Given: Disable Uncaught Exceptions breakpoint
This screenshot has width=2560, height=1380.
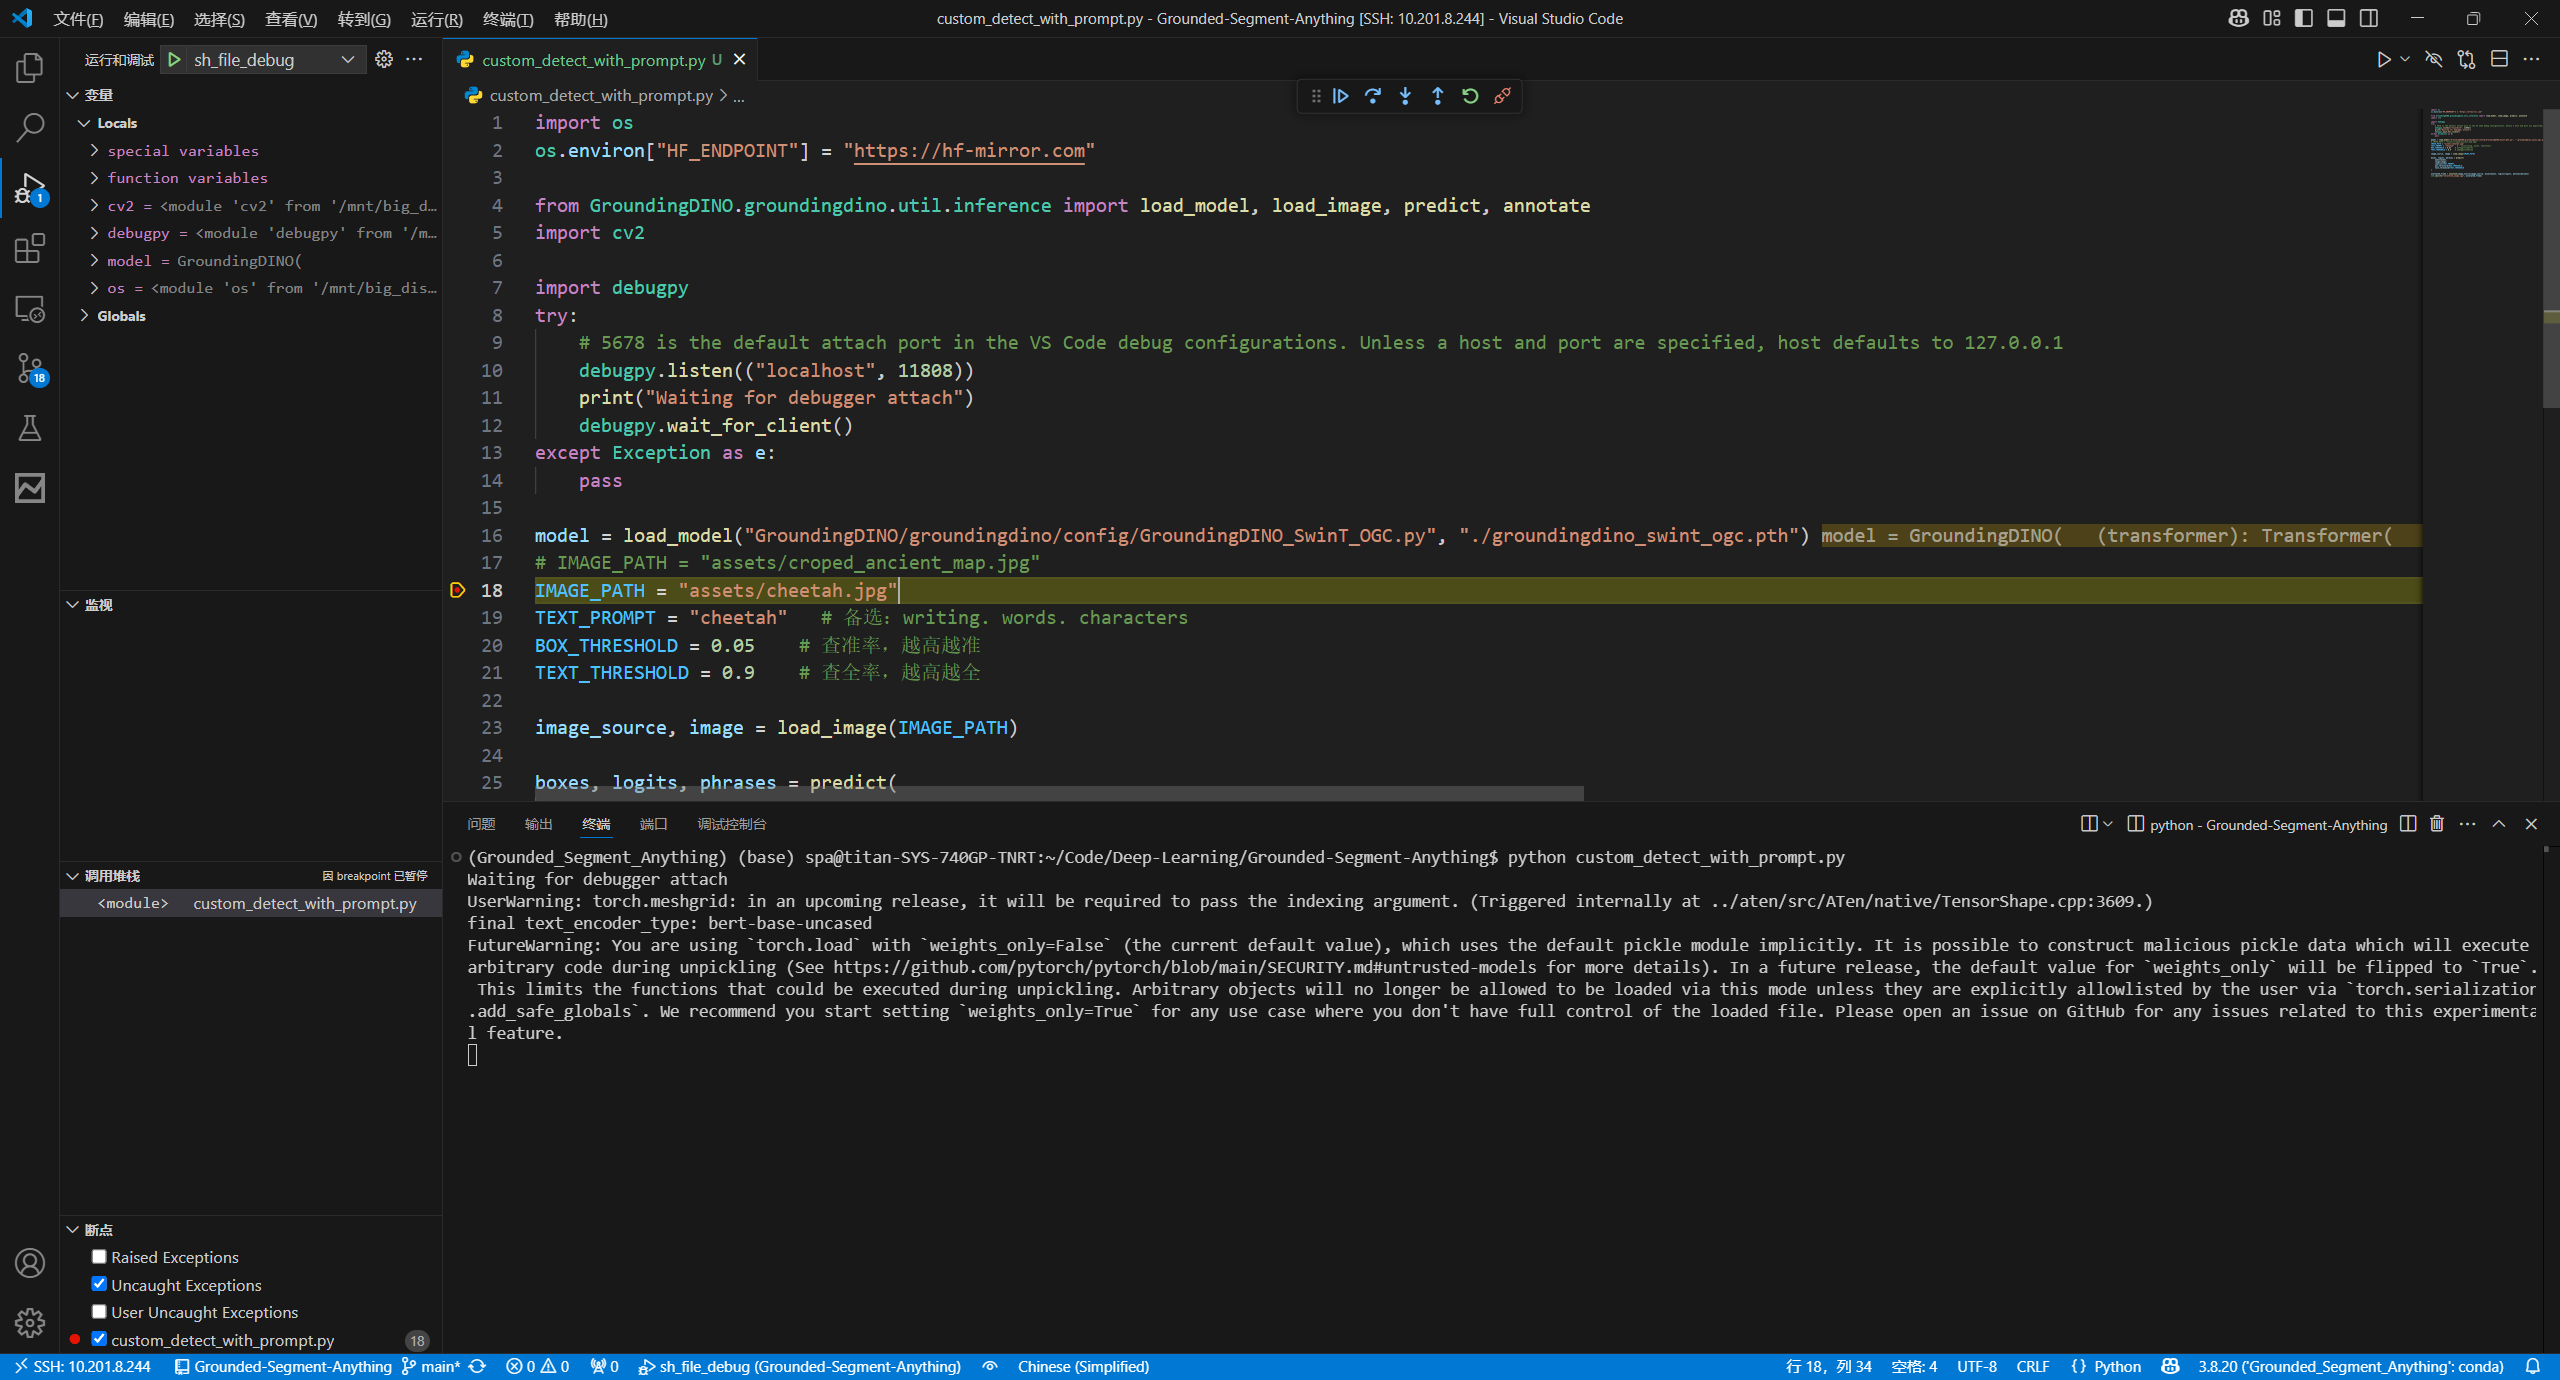Looking at the screenshot, I should coord(99,1284).
